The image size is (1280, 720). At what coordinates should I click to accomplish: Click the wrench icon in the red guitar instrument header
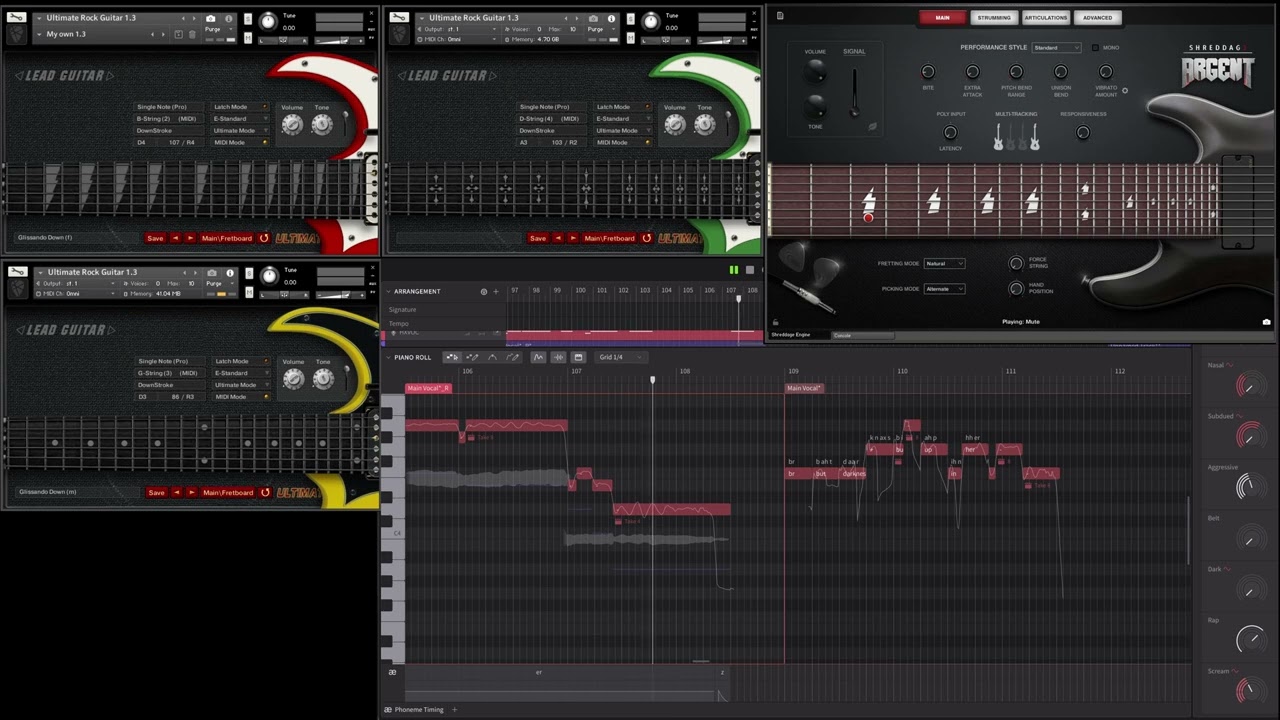[16, 17]
